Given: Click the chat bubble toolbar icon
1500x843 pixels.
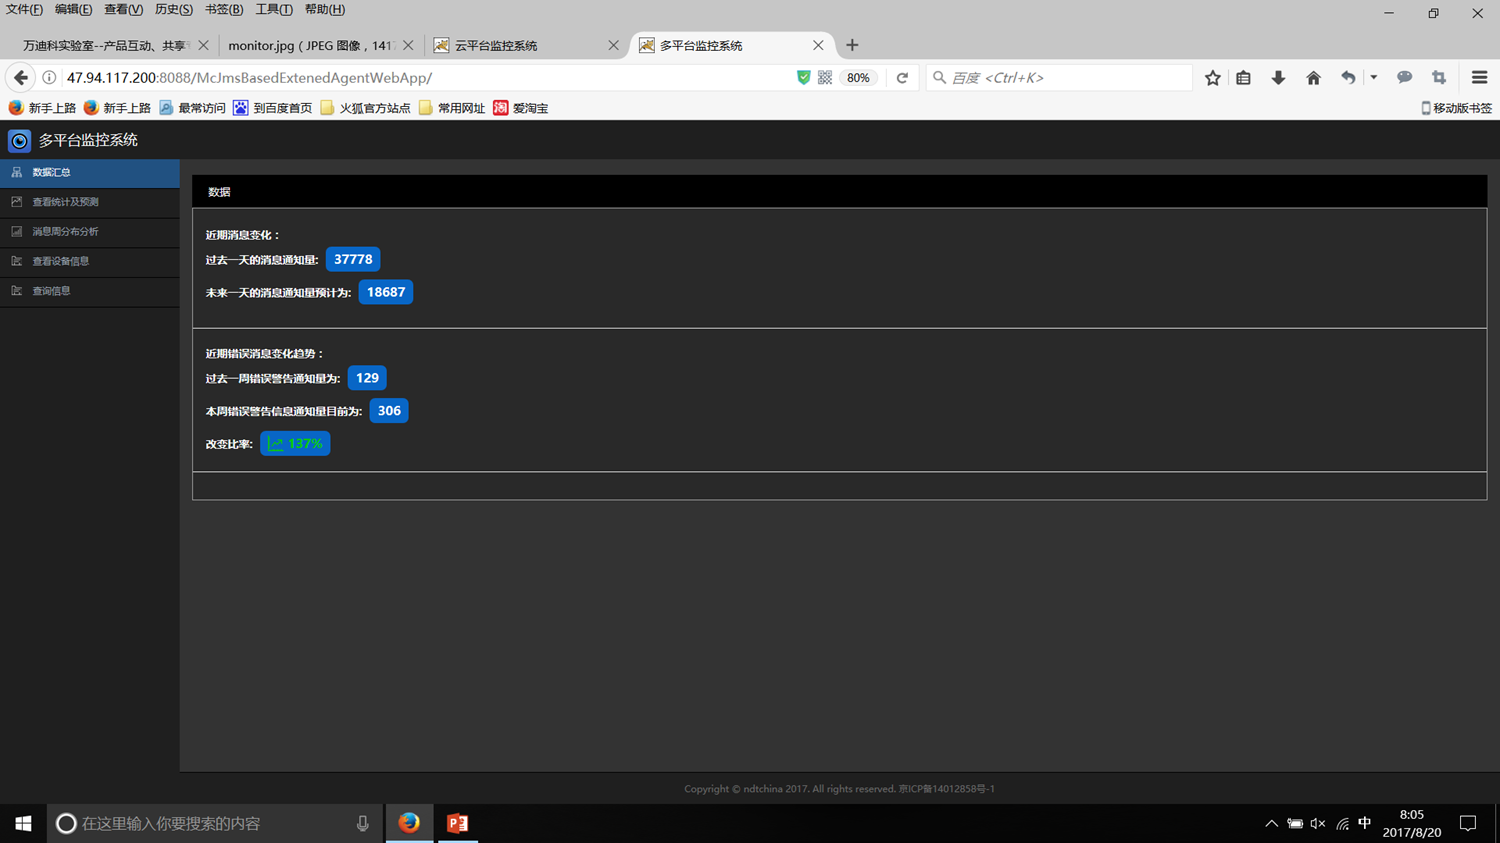Looking at the screenshot, I should coord(1404,78).
